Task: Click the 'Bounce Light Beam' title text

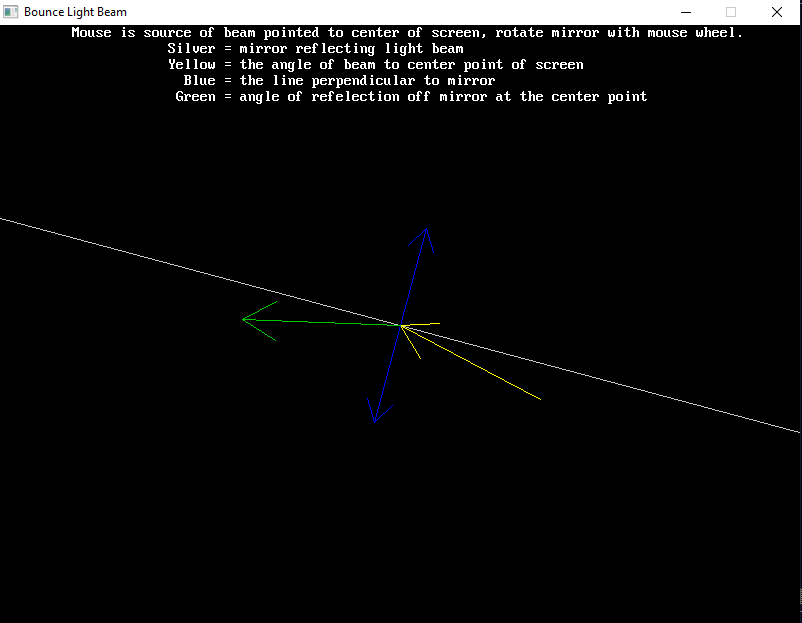Action: click(75, 12)
